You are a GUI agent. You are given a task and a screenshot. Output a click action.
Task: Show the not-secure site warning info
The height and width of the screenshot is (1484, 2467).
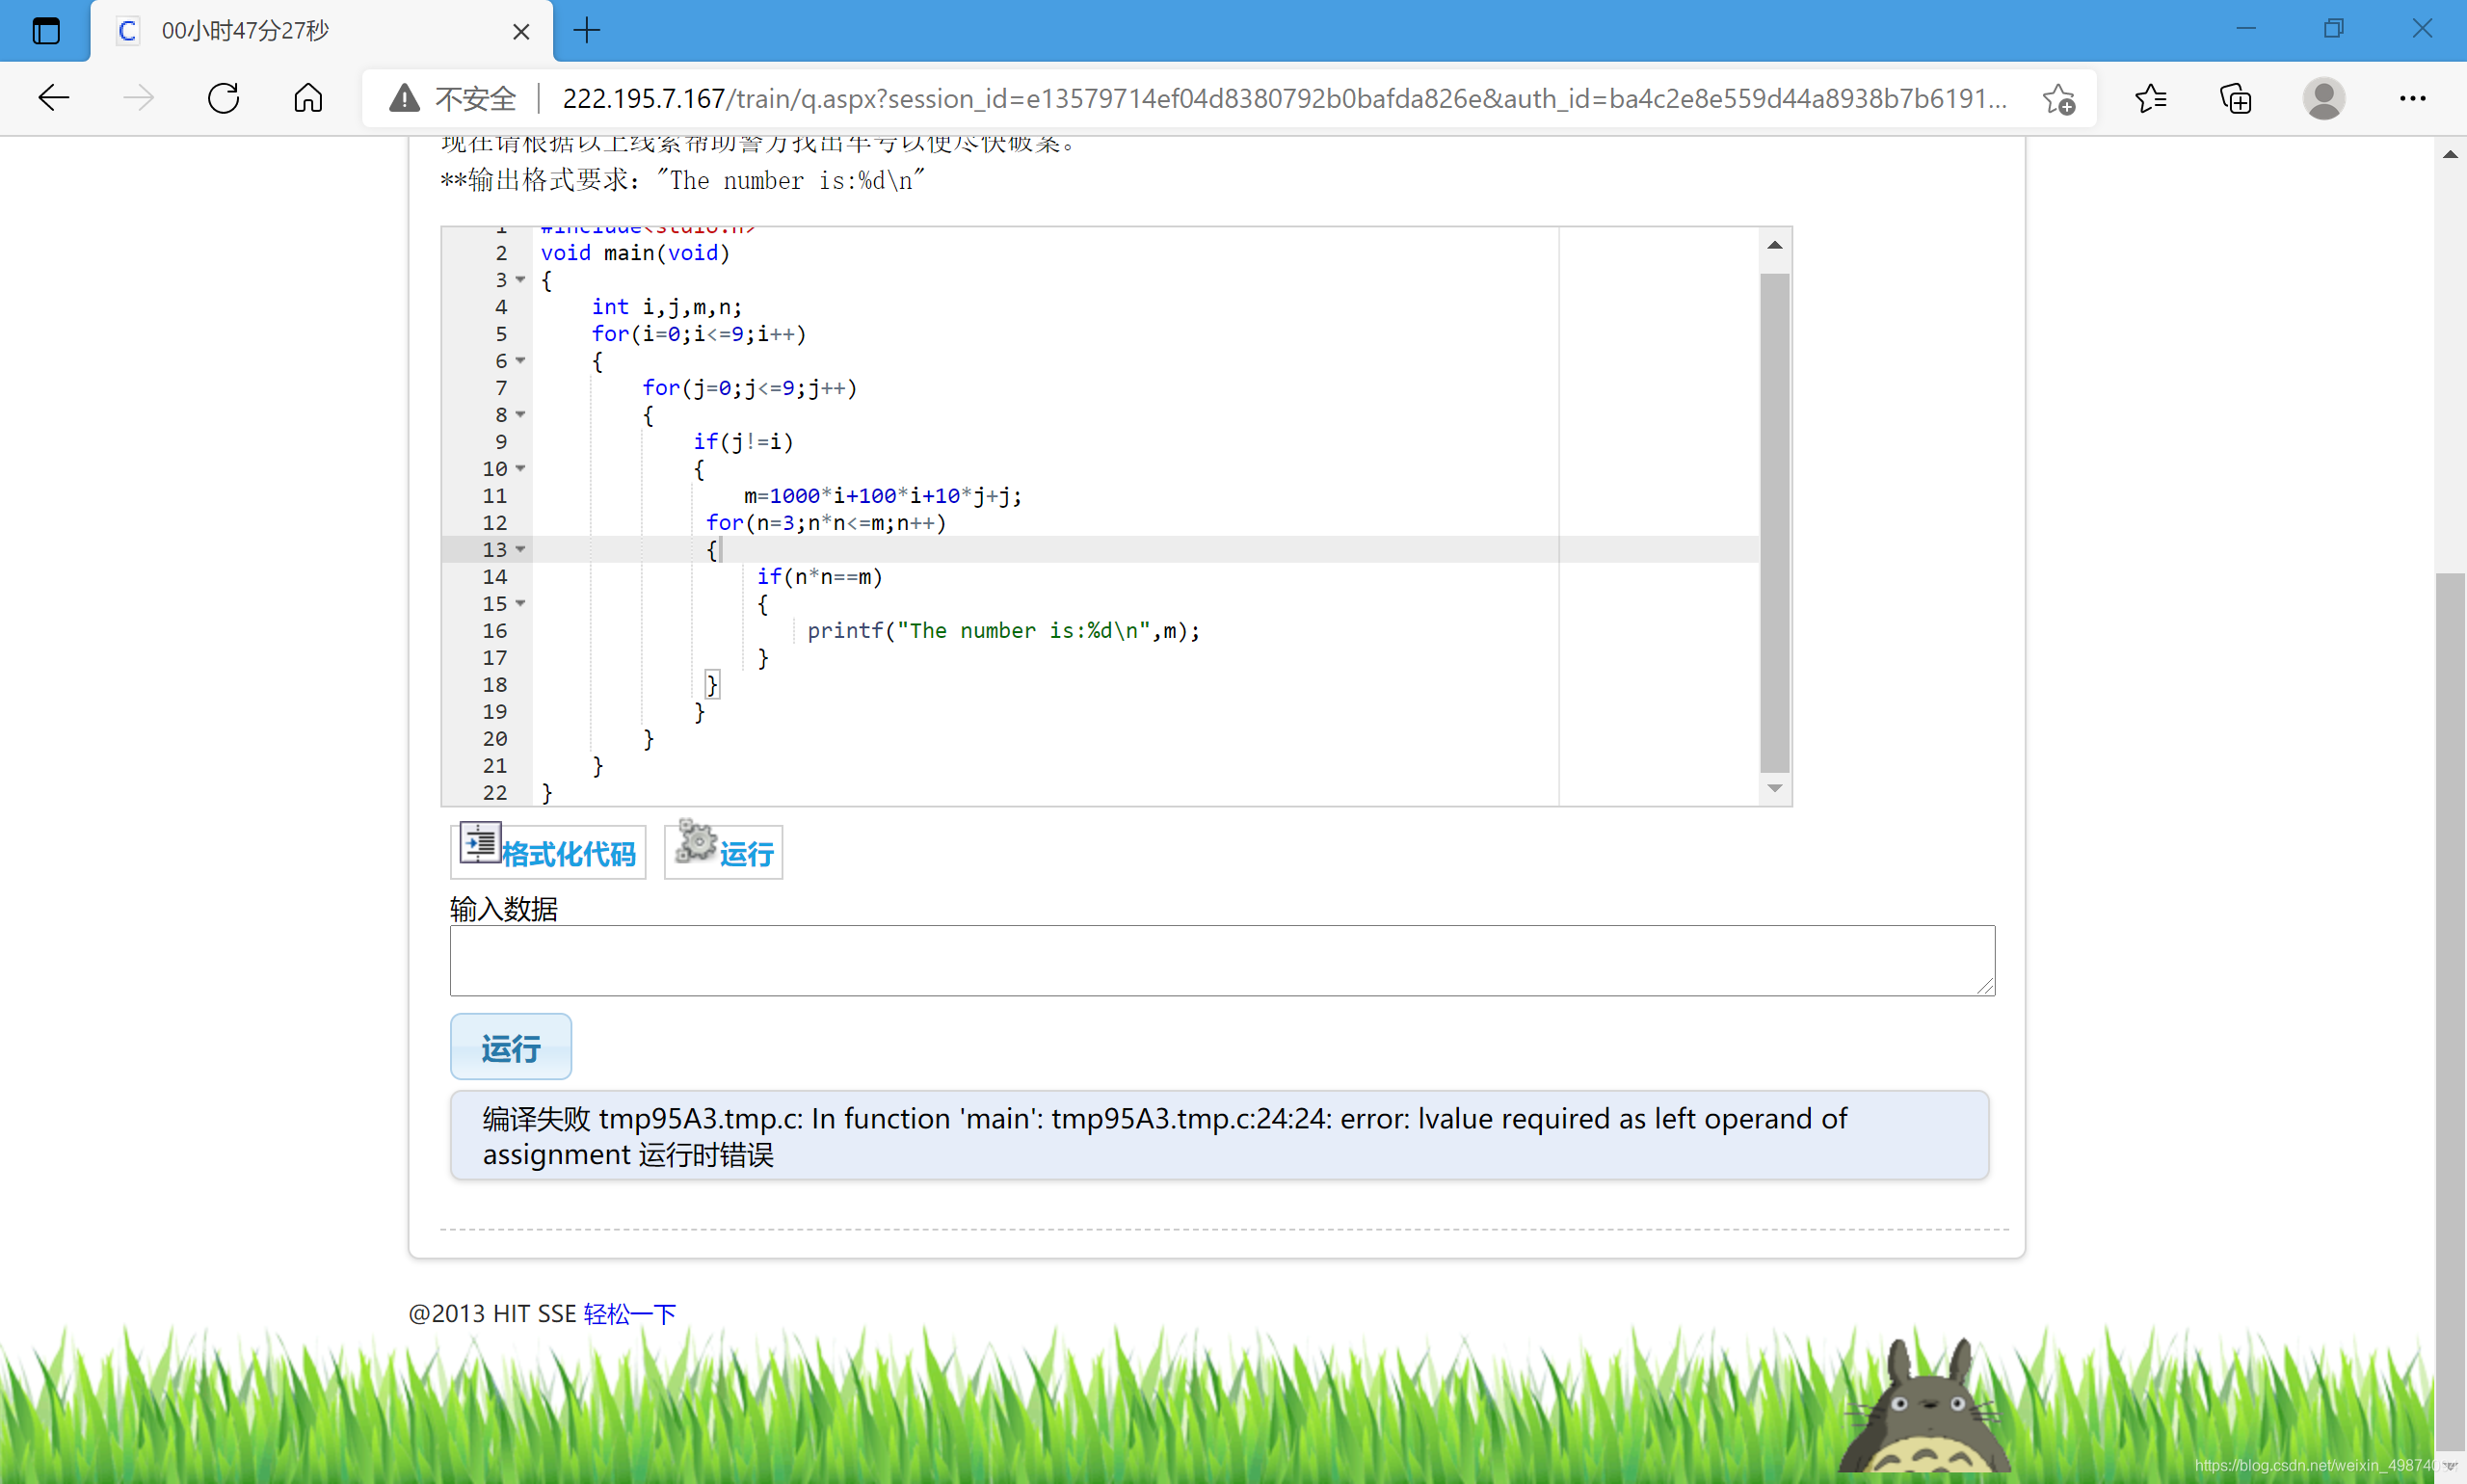452,98
